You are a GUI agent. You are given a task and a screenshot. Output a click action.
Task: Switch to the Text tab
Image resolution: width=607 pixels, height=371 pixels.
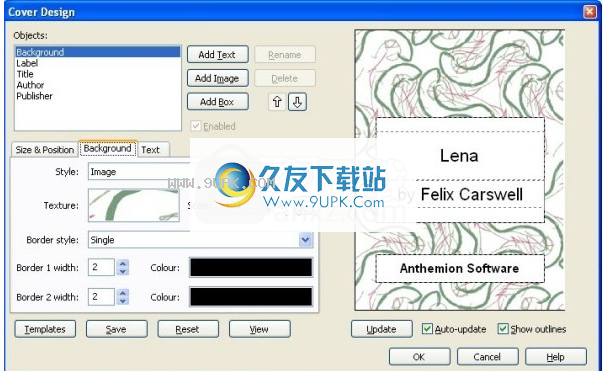point(150,149)
